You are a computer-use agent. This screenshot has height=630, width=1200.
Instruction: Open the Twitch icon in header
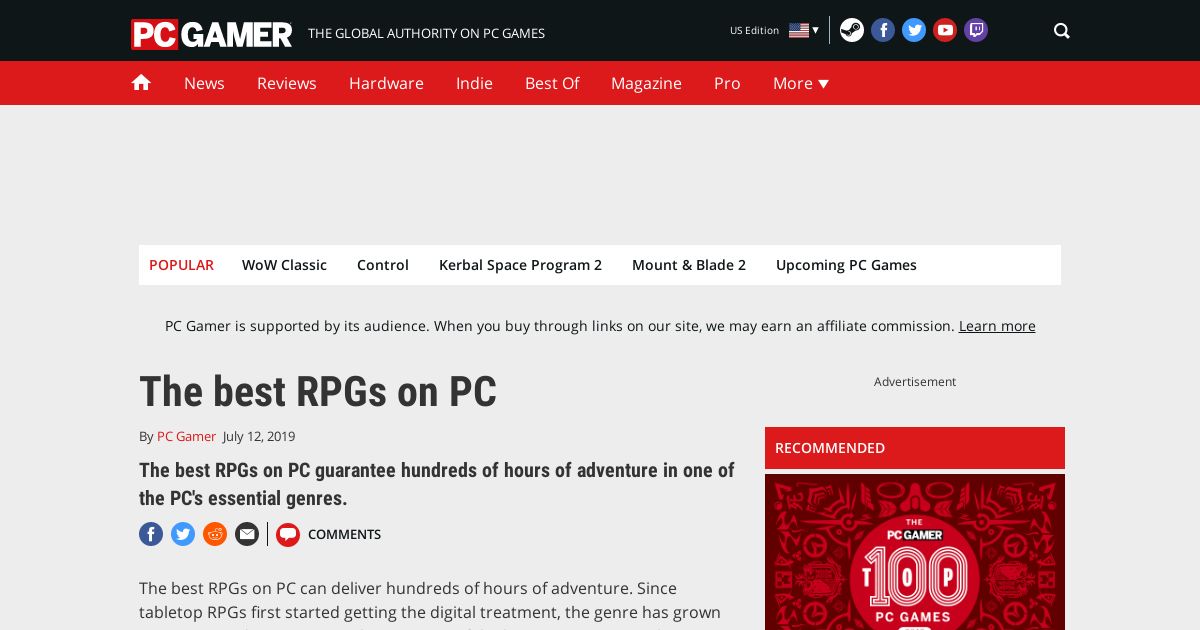tap(976, 30)
